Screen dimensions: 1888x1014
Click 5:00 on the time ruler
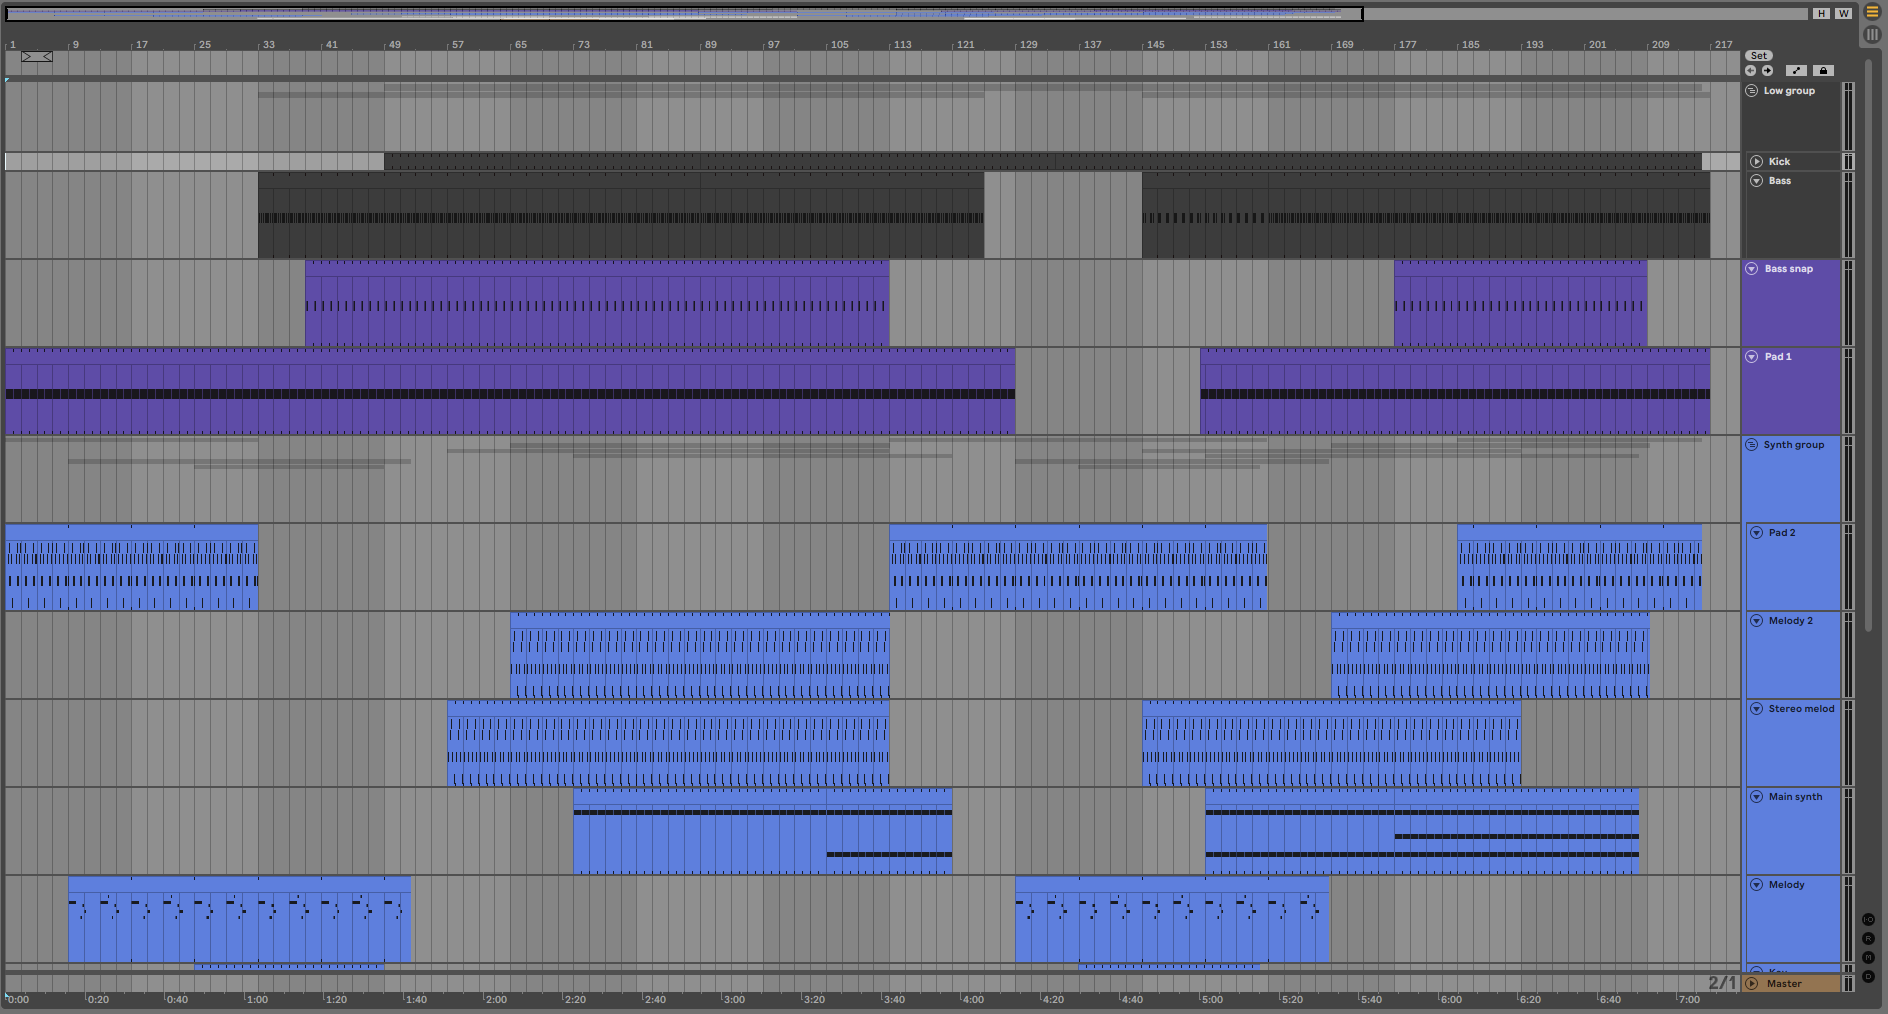pos(1212,999)
